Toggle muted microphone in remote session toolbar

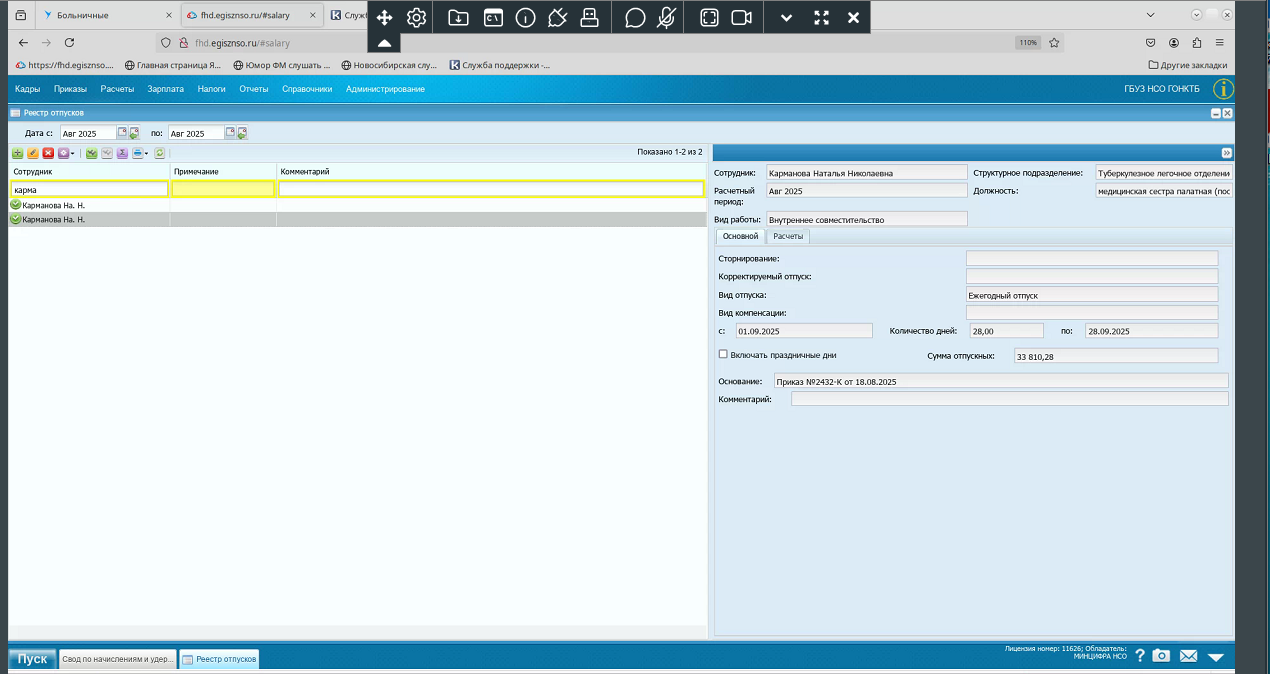[667, 18]
